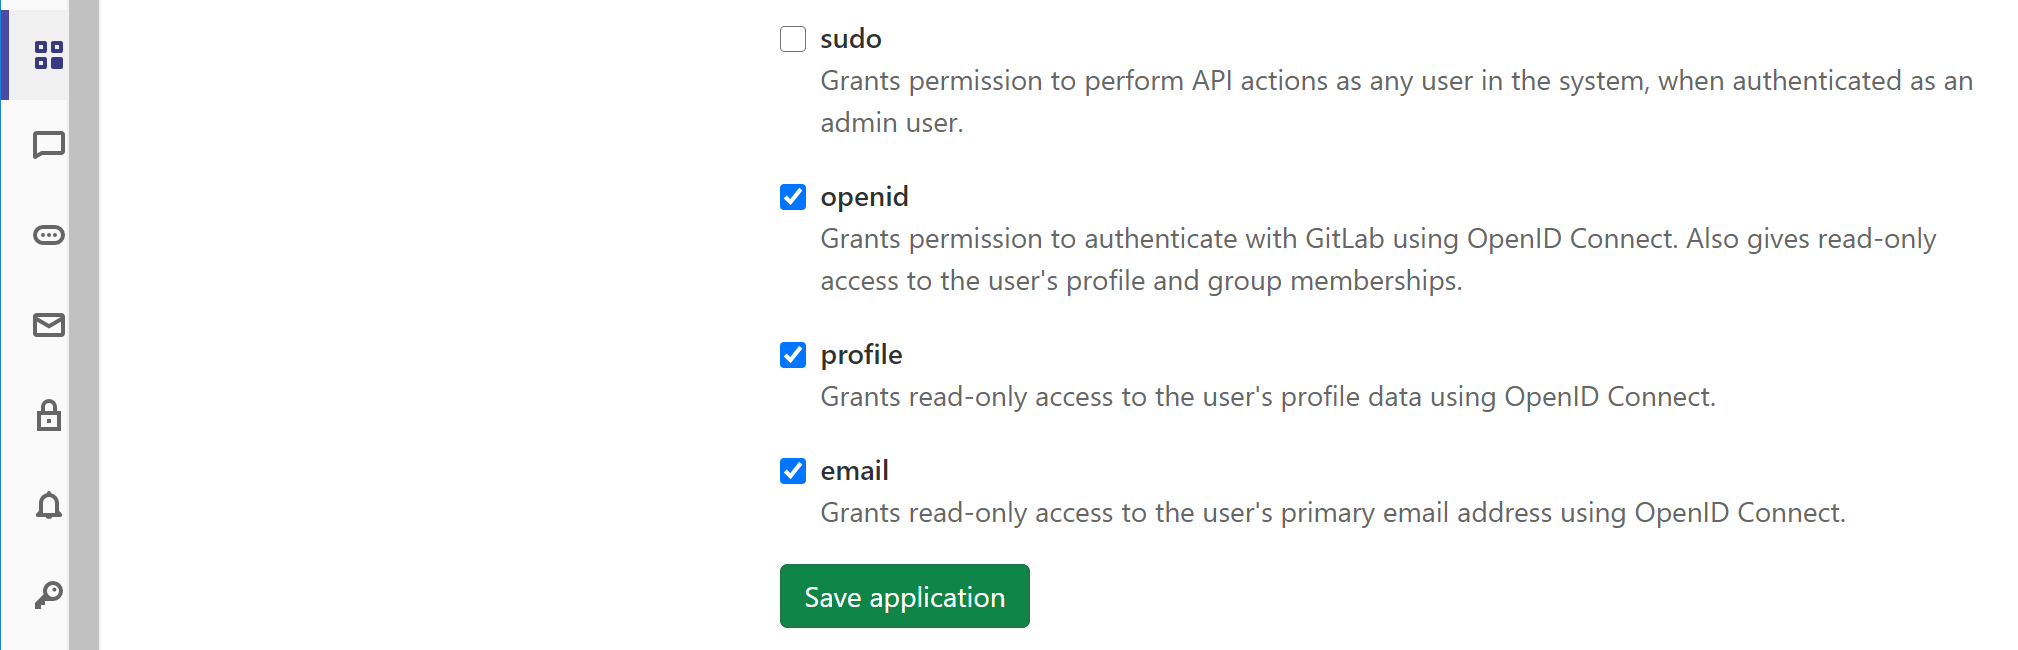Click the sidebar vertical scrollbar
The height and width of the screenshot is (650, 2018).
click(84, 325)
